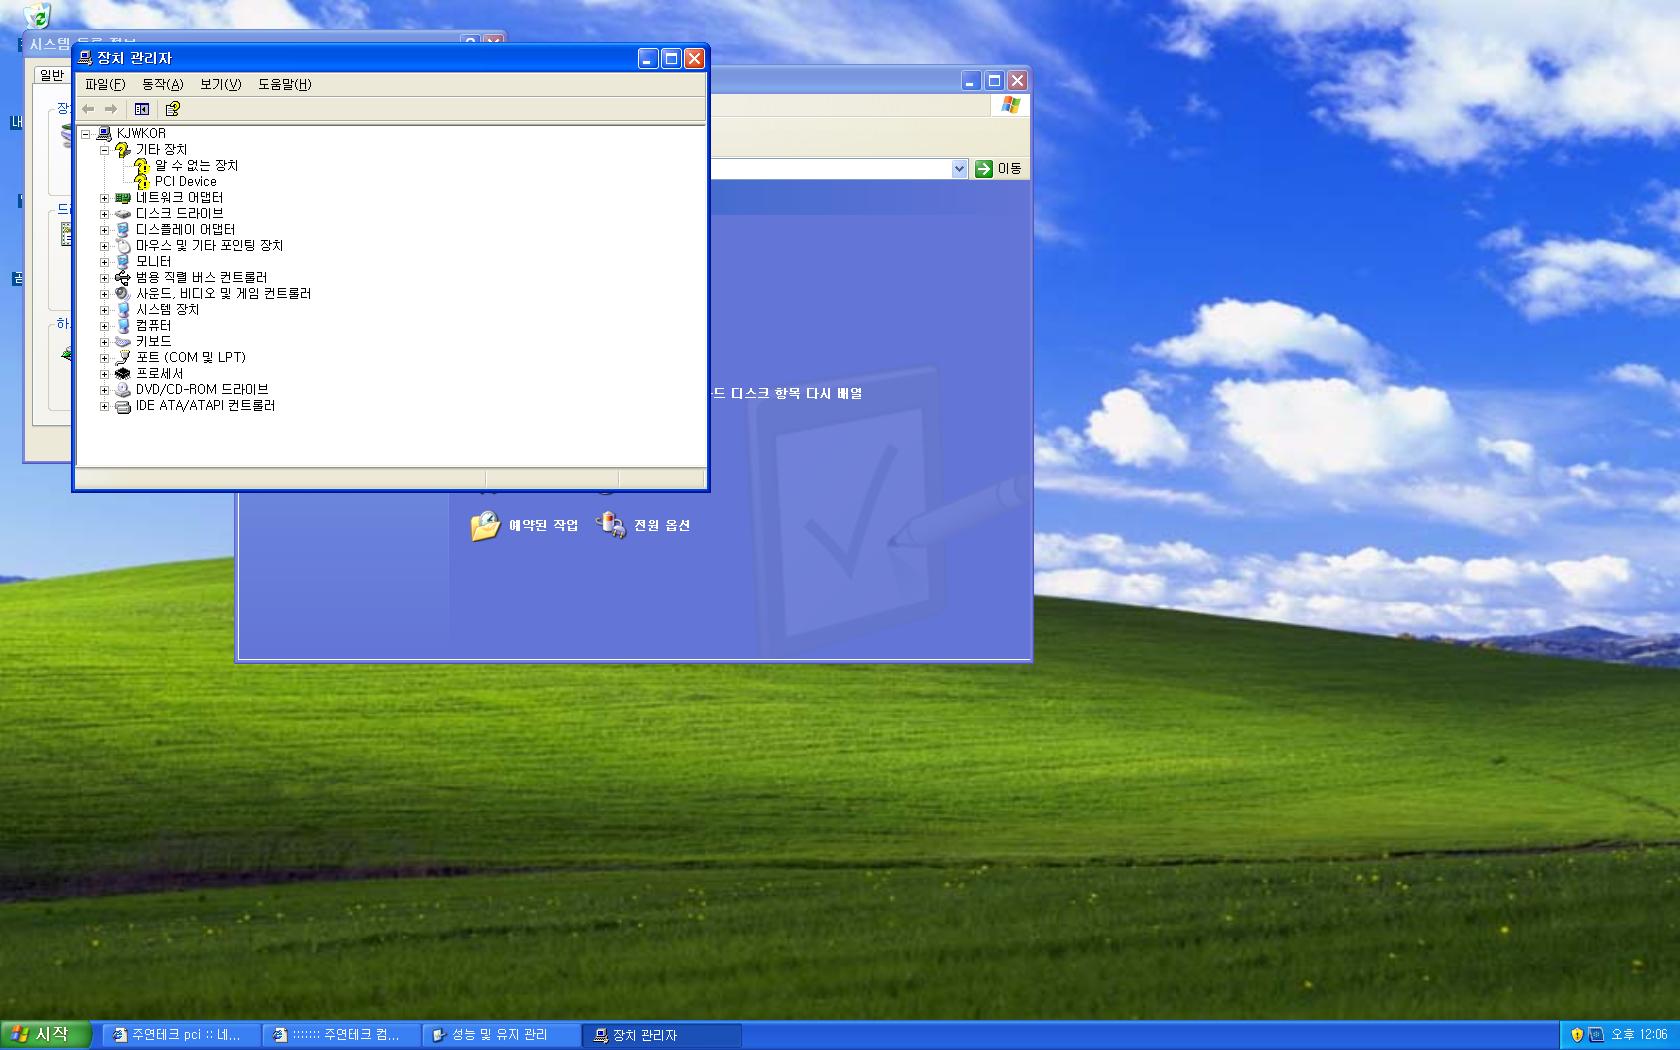The image size is (1680, 1050).
Task: Select the KJWKOR computer root icon
Action: click(x=104, y=133)
